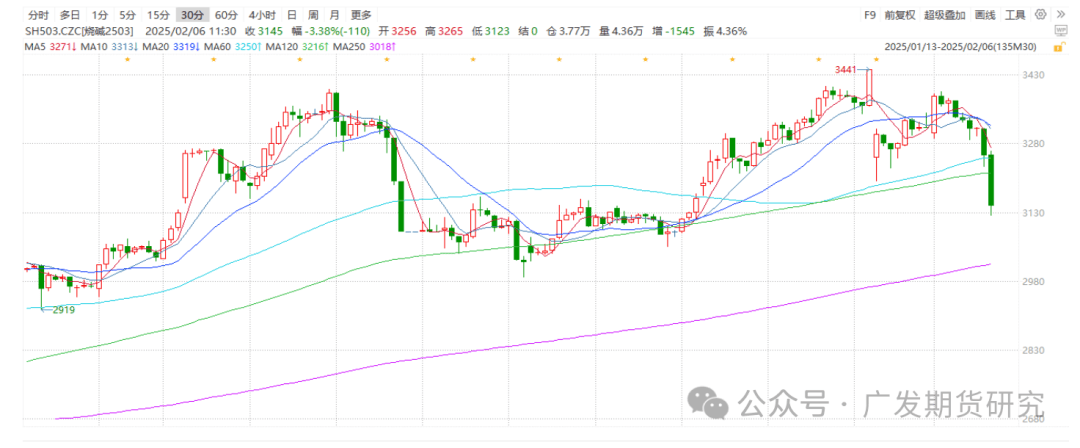Click the arrow beside the 3441 high label
1080x448 pixels.
click(x=864, y=69)
